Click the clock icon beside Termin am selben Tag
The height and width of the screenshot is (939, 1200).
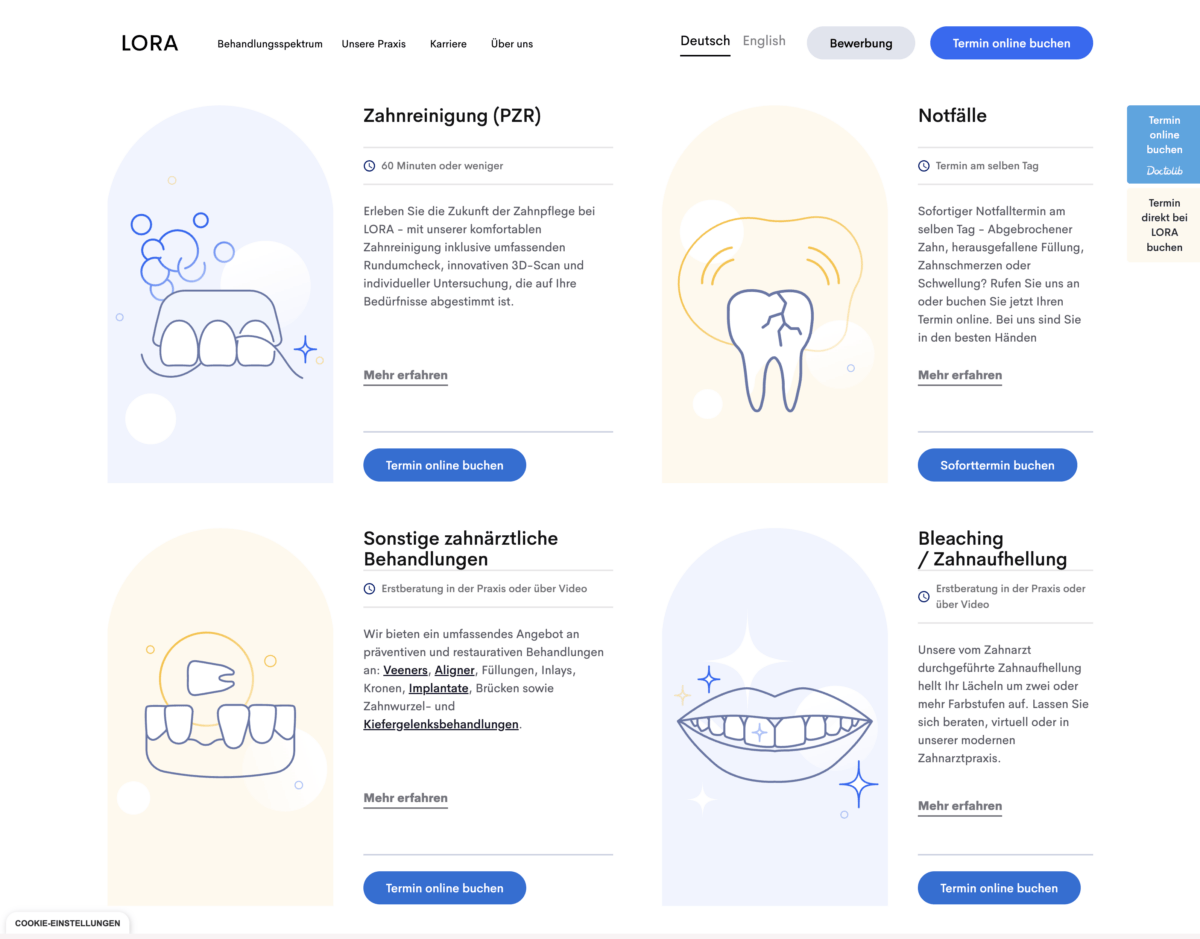click(924, 166)
